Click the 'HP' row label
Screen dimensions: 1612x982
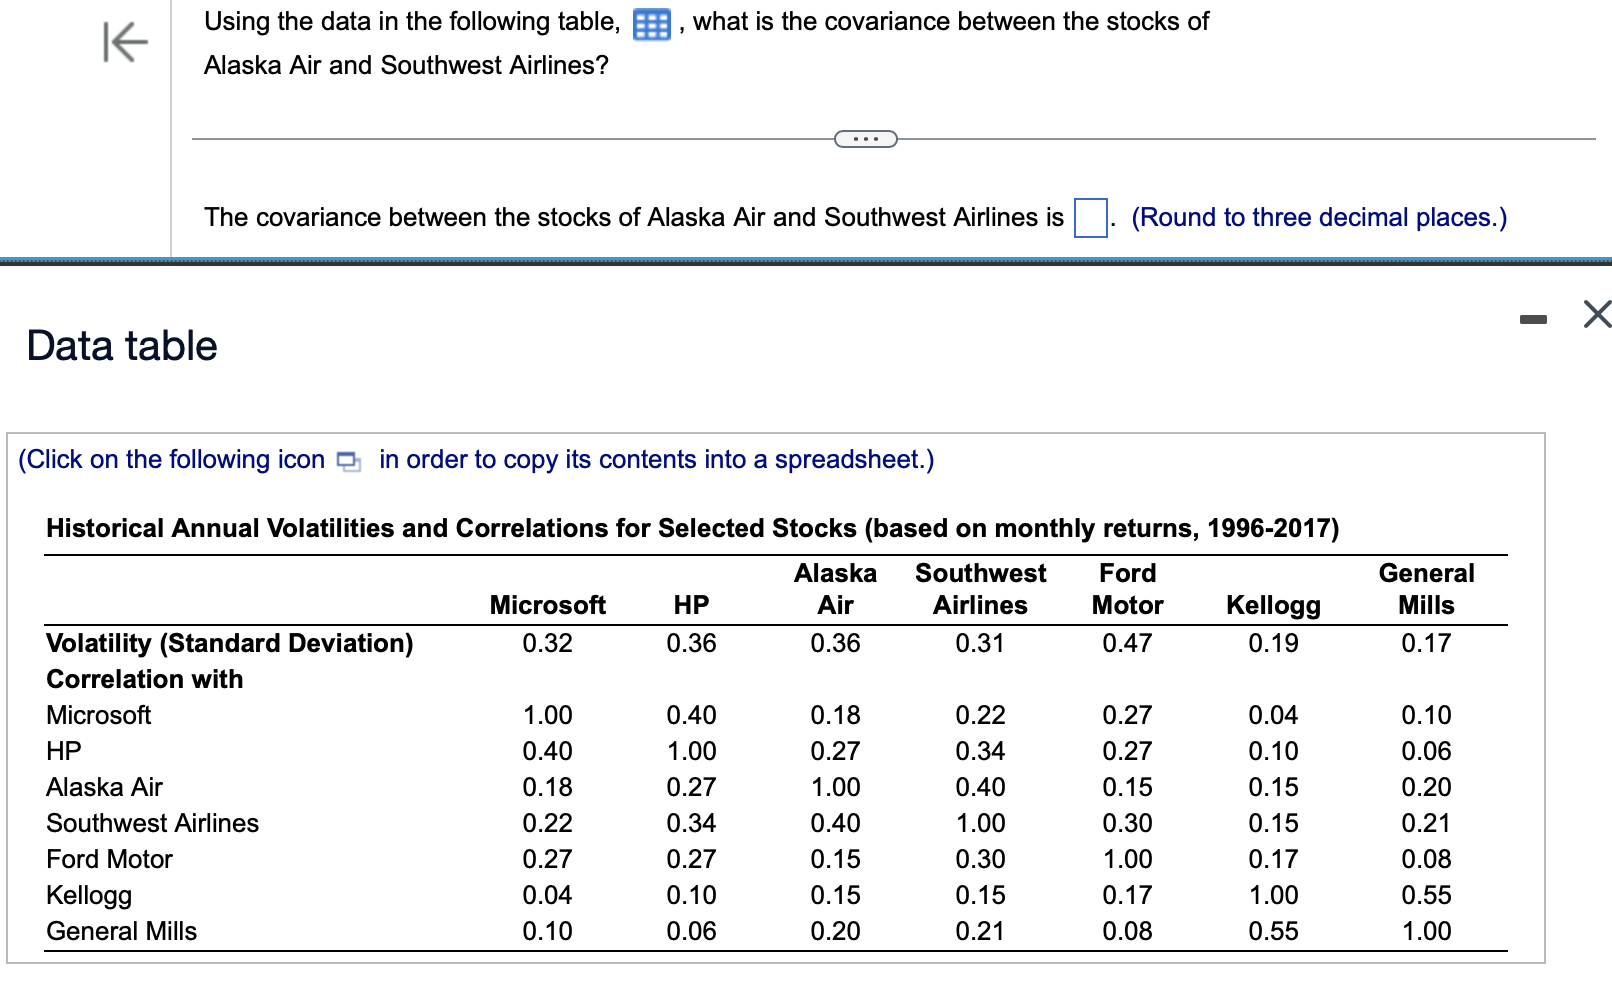click(64, 751)
